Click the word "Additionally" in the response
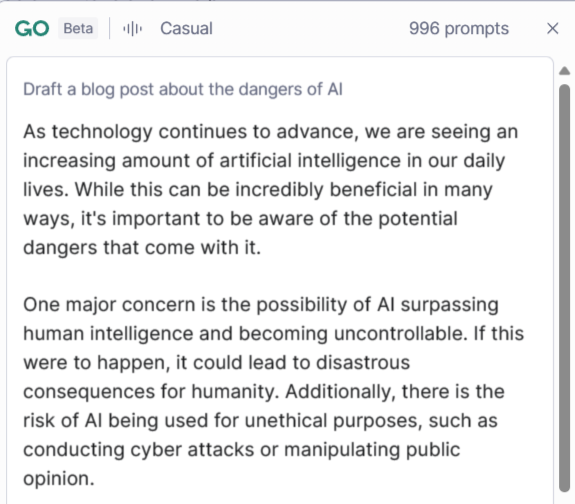575x504 pixels. point(340,392)
